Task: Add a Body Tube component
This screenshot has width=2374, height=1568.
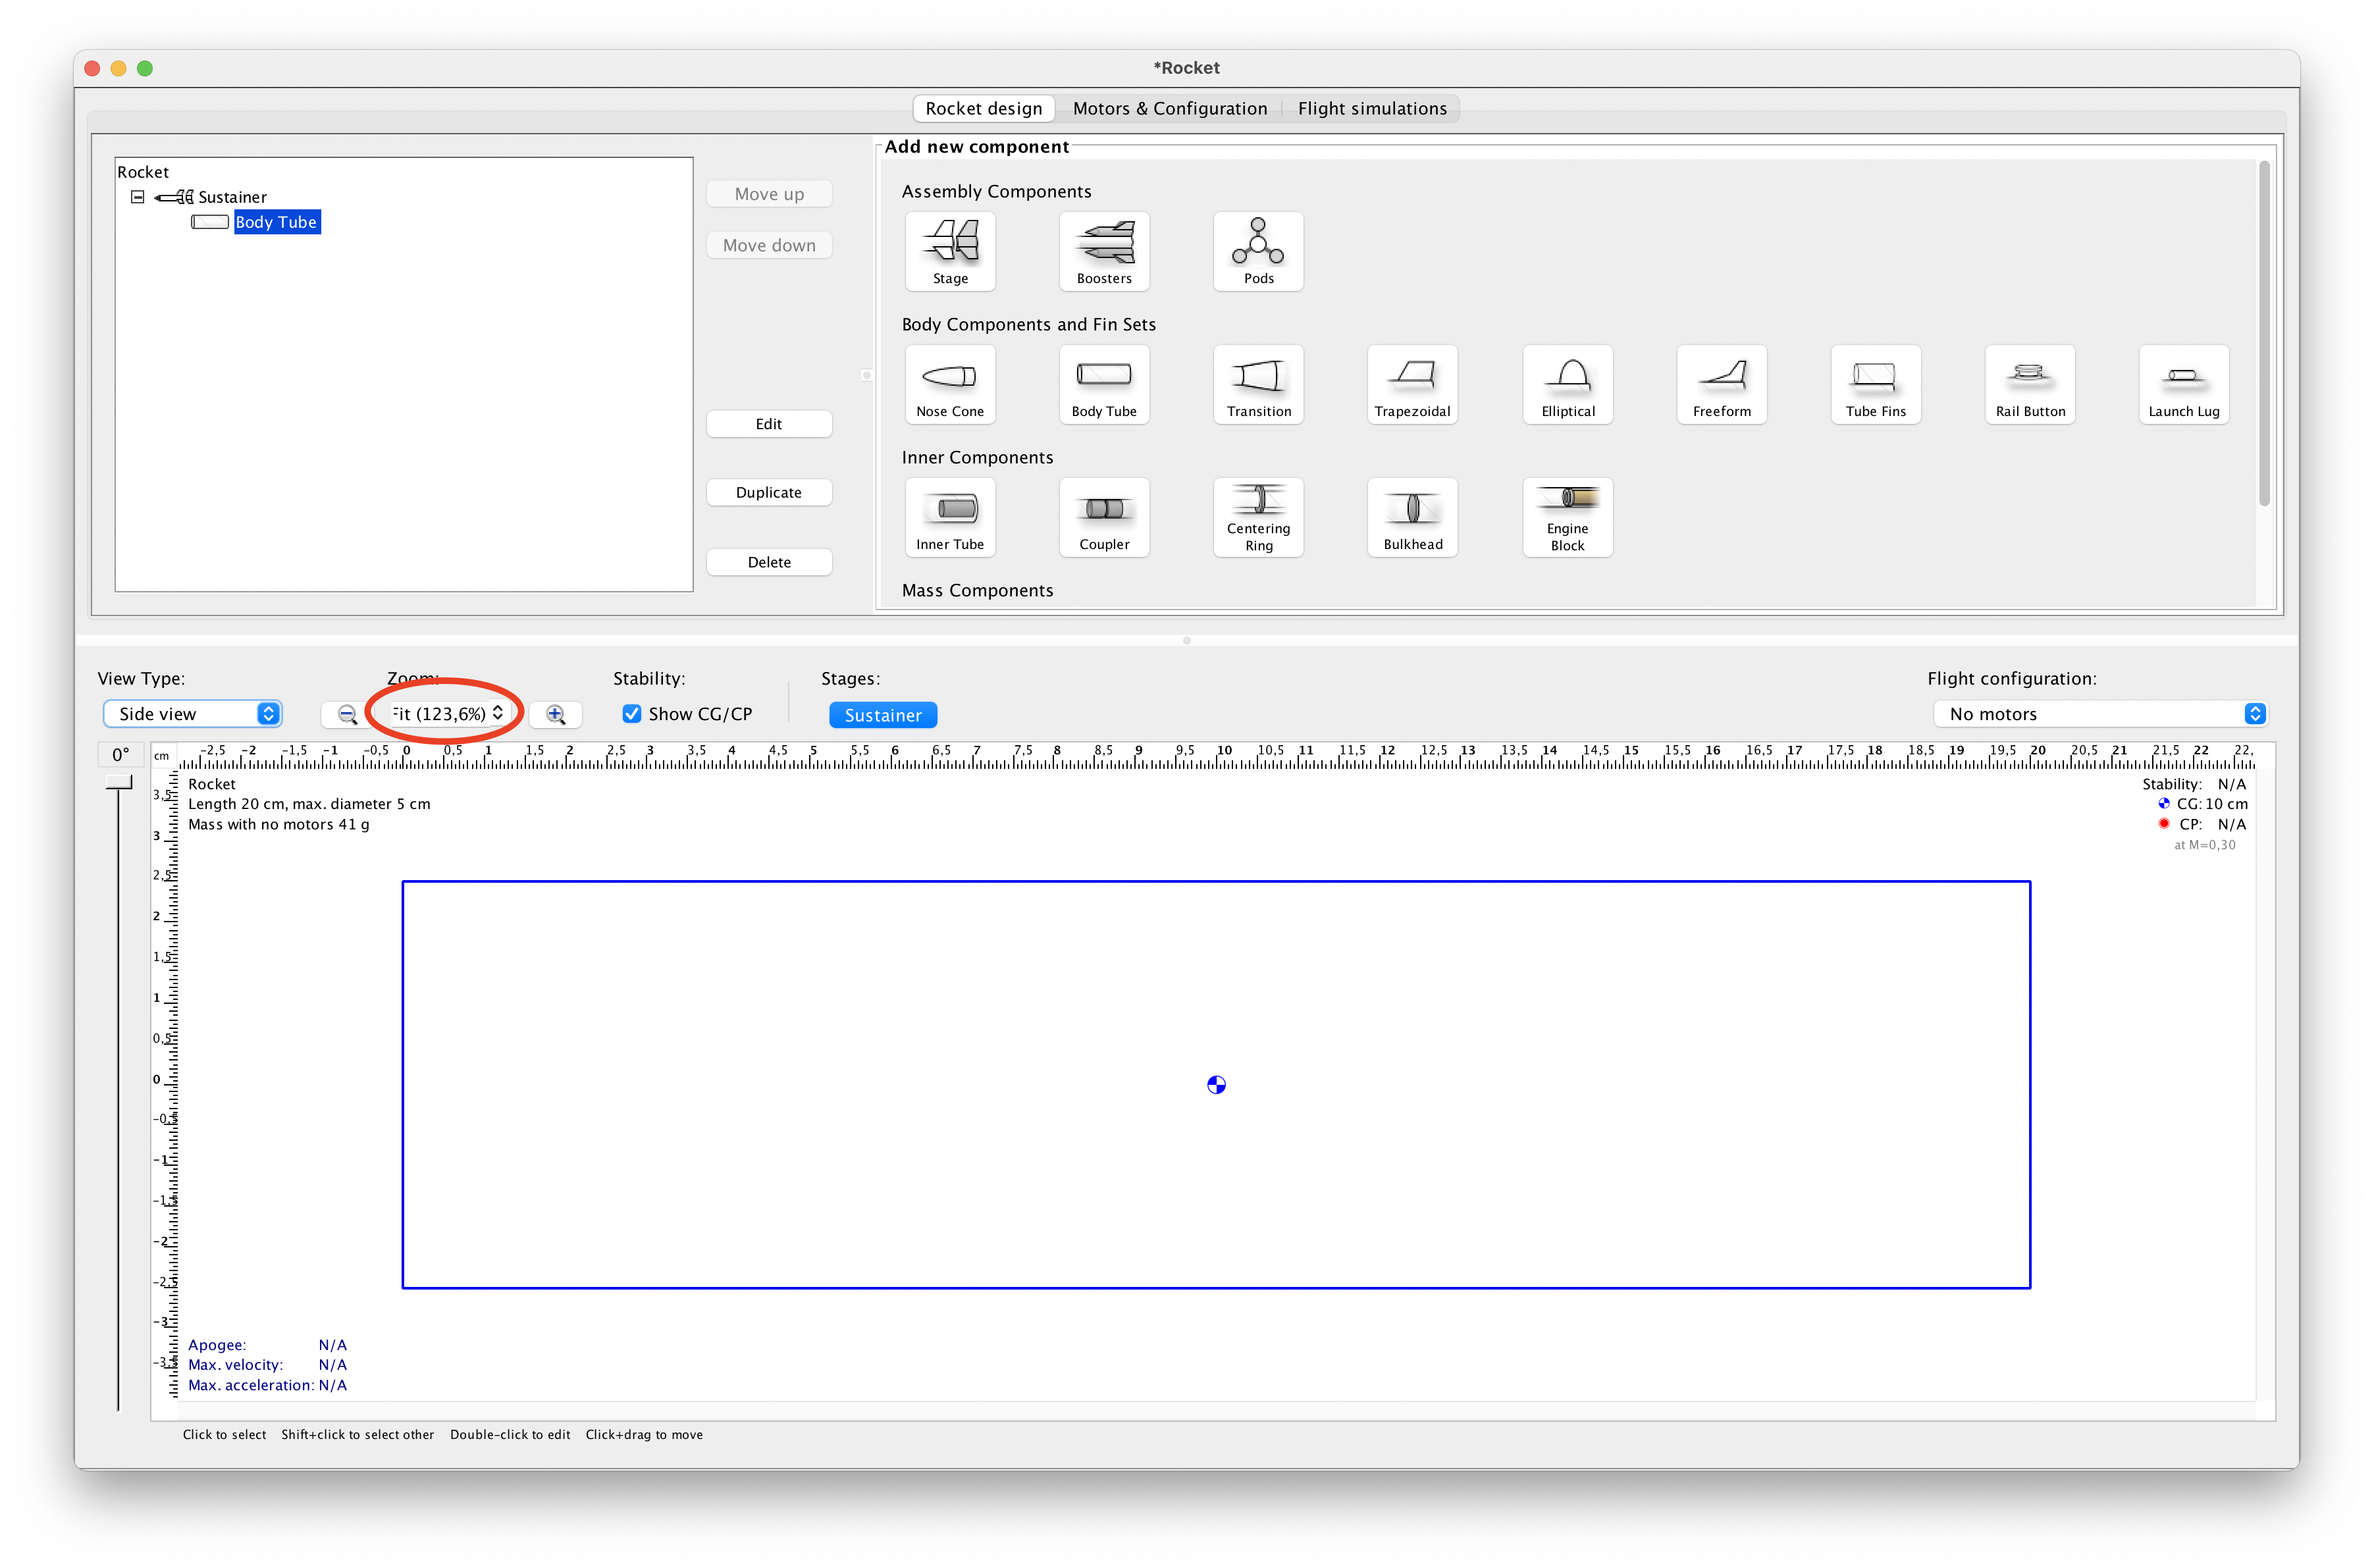Action: 1103,385
